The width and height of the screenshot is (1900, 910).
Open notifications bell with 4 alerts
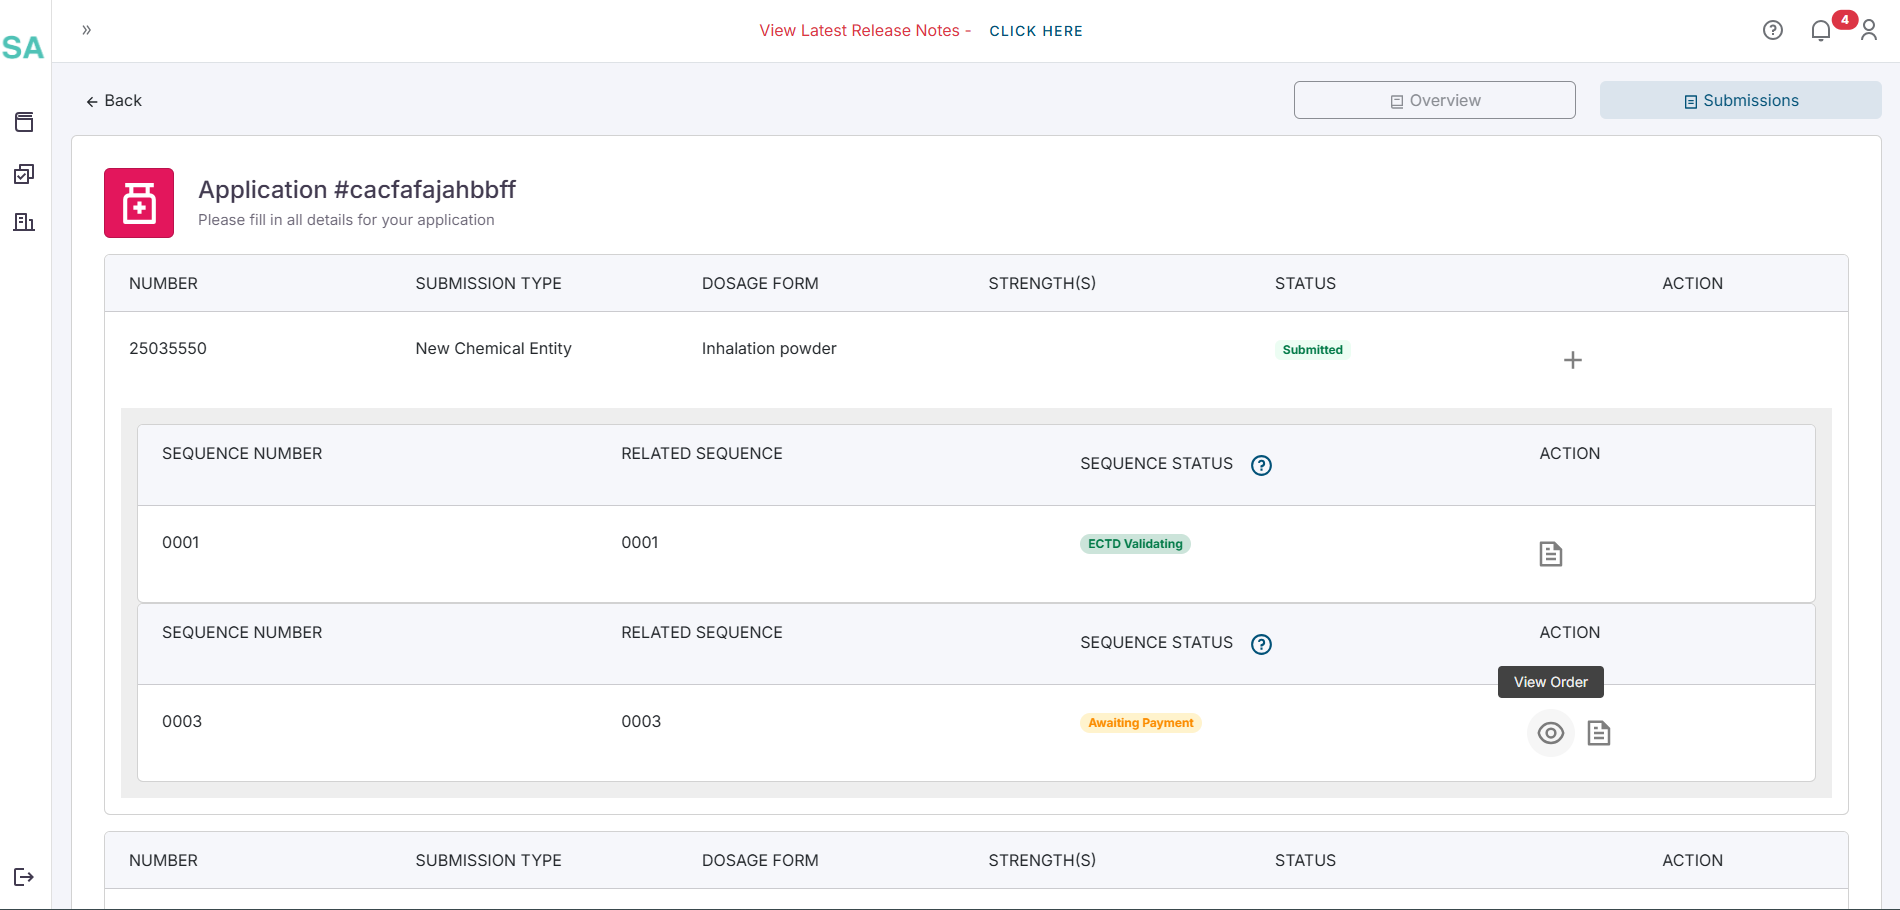pyautogui.click(x=1821, y=31)
